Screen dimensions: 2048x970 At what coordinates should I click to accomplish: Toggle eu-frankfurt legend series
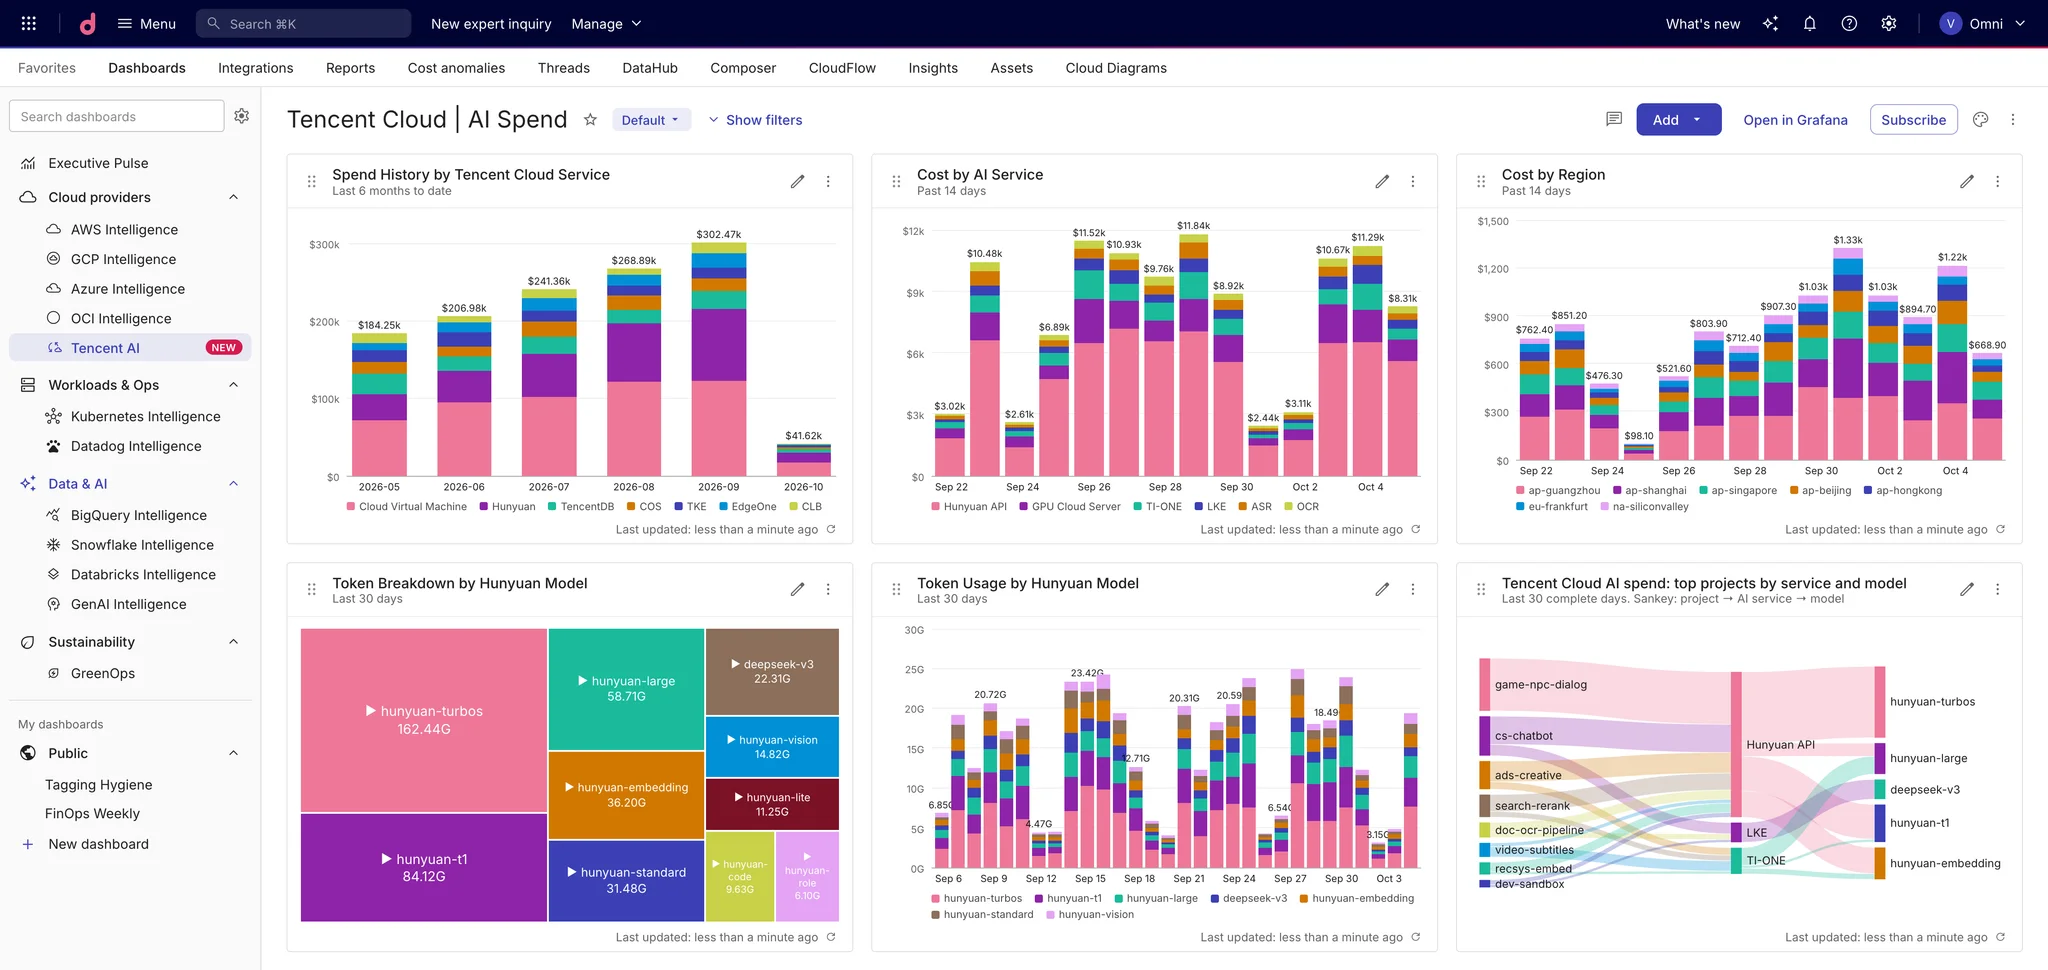point(1552,507)
